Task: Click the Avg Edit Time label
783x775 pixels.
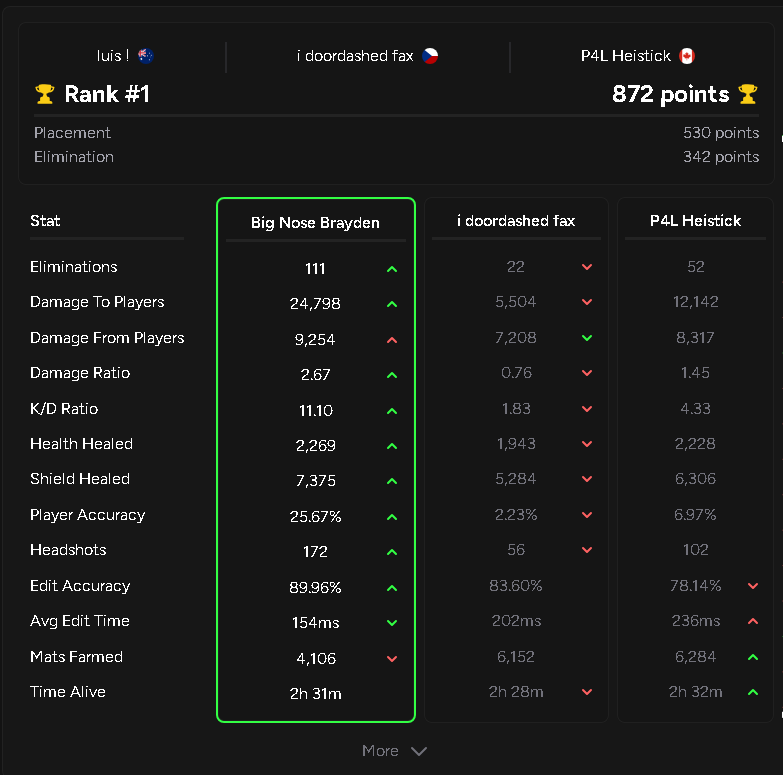Action: [80, 621]
